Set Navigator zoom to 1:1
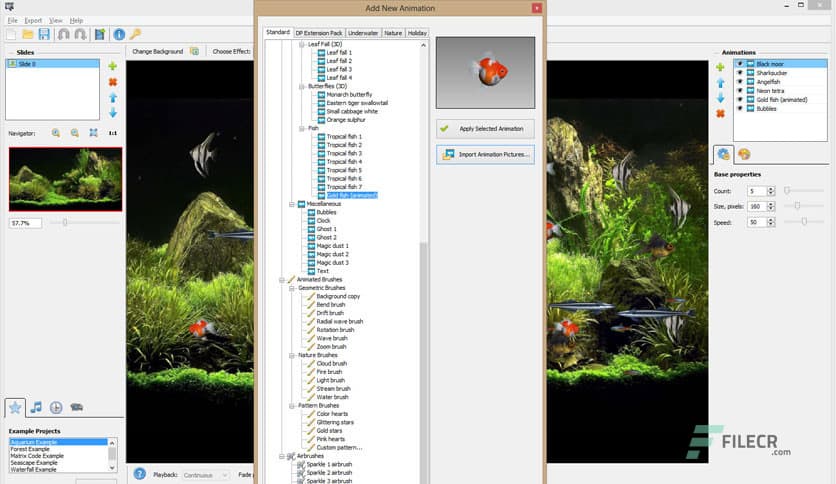836x484 pixels. 112,133
